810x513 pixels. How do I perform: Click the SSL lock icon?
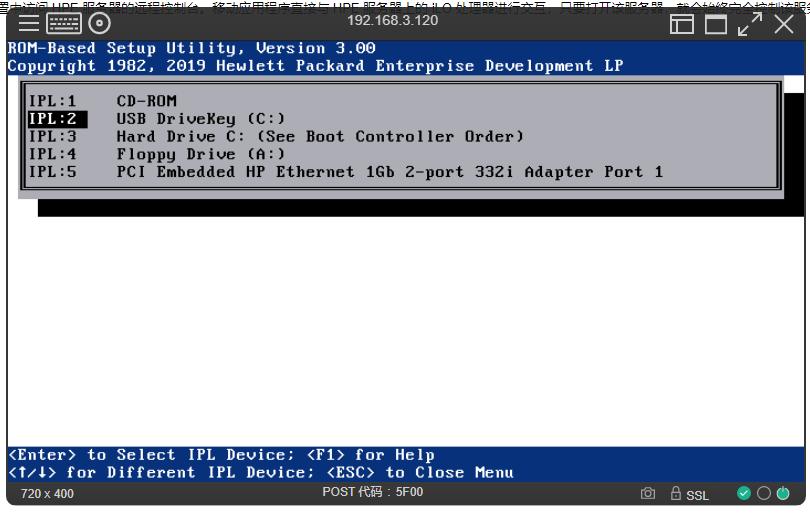tap(675, 493)
